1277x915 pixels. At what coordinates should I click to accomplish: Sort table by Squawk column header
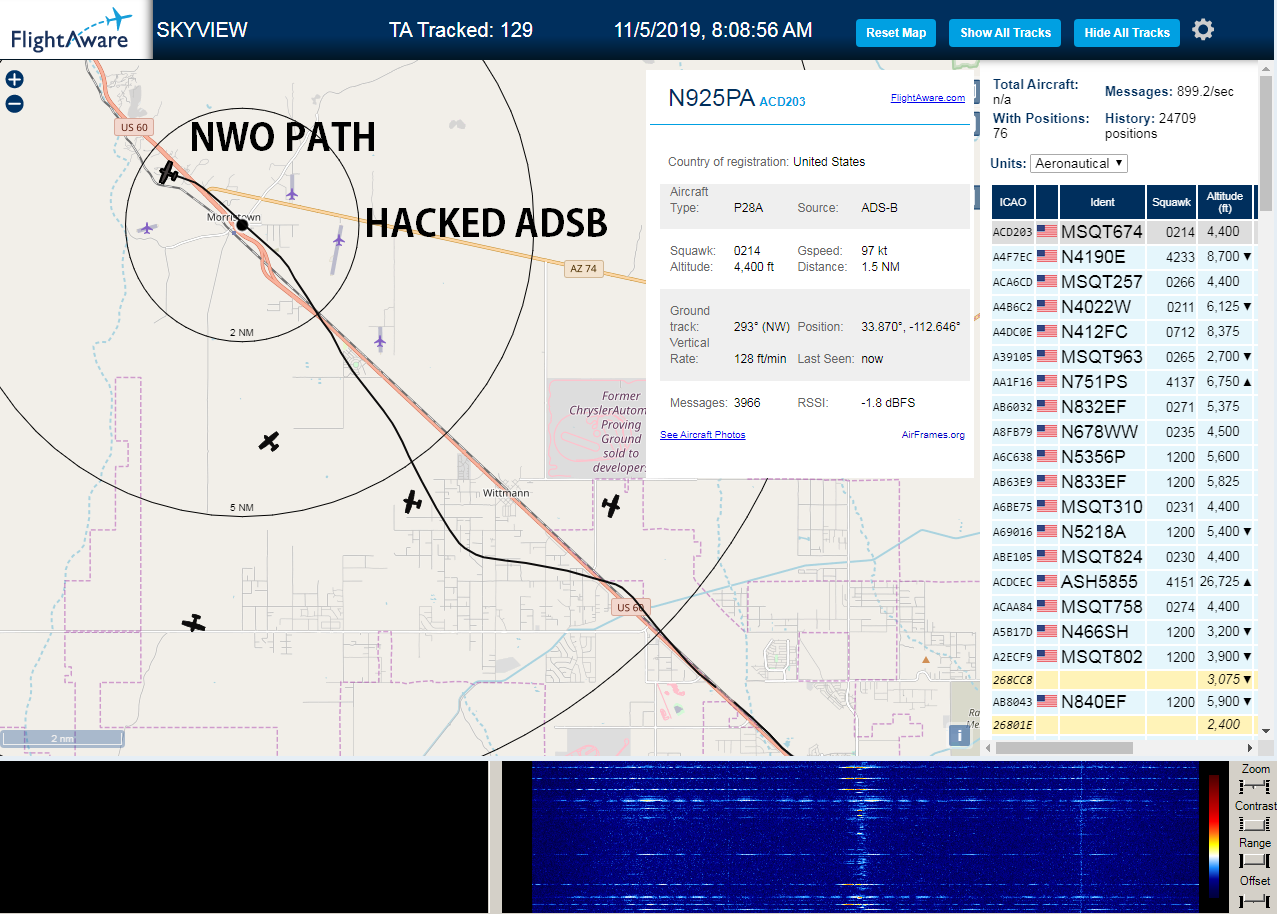coord(1171,202)
